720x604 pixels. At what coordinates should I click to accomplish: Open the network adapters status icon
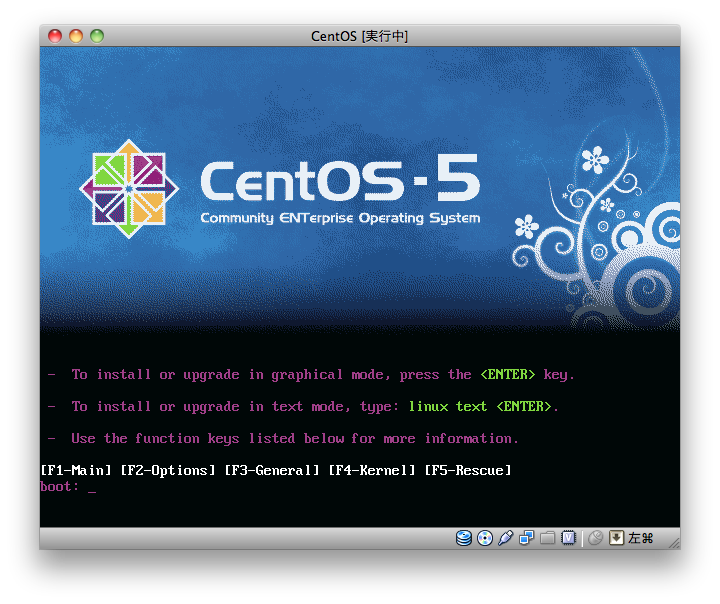pyautogui.click(x=527, y=538)
